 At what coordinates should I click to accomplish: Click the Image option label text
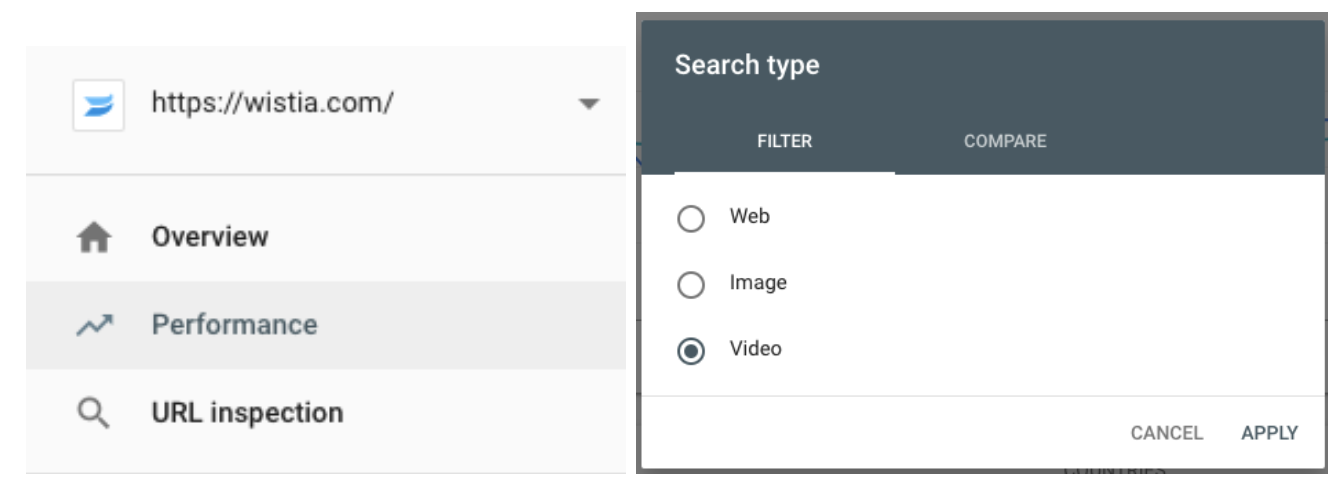click(758, 283)
